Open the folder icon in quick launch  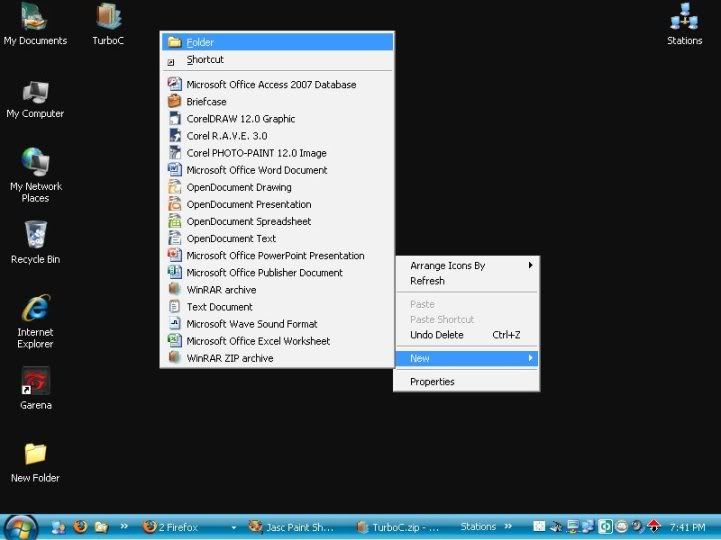(102, 527)
